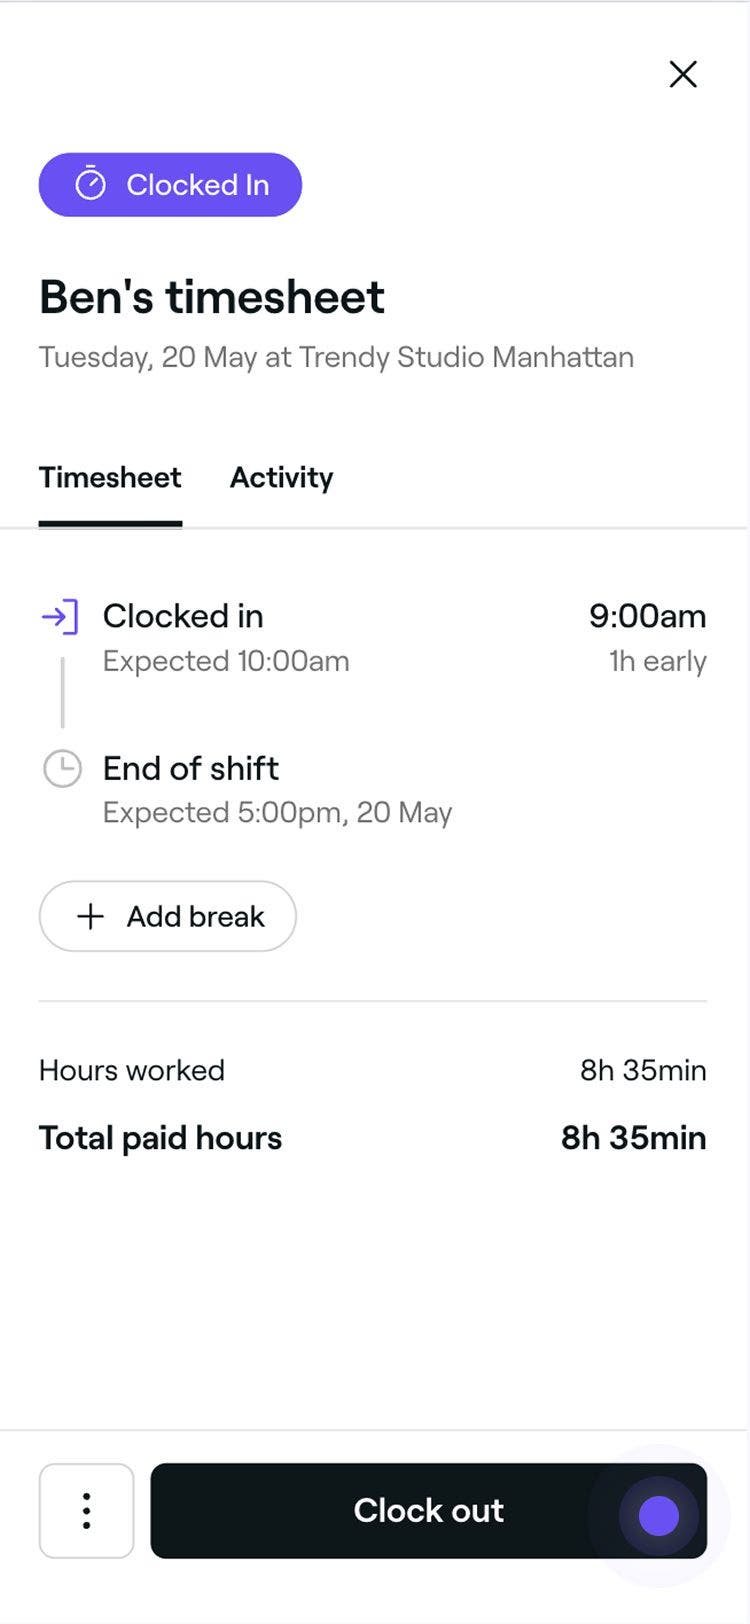Select the End of shift label
Viewport: 750px width, 1624px height.
(x=191, y=768)
